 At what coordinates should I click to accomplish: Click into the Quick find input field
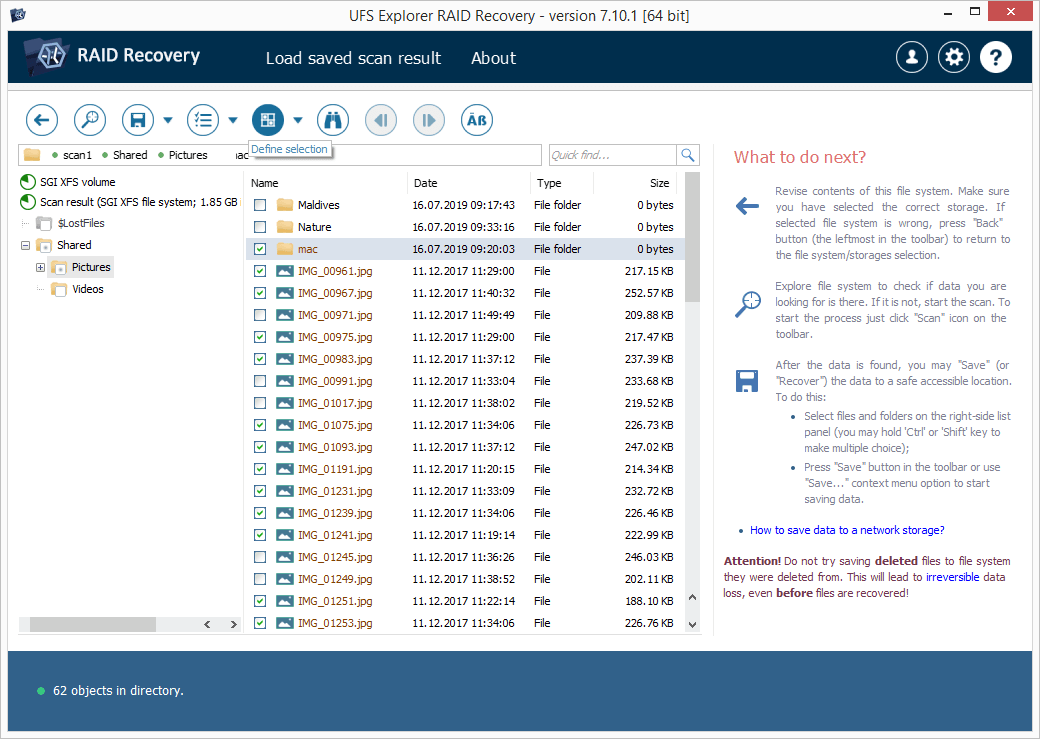point(613,155)
